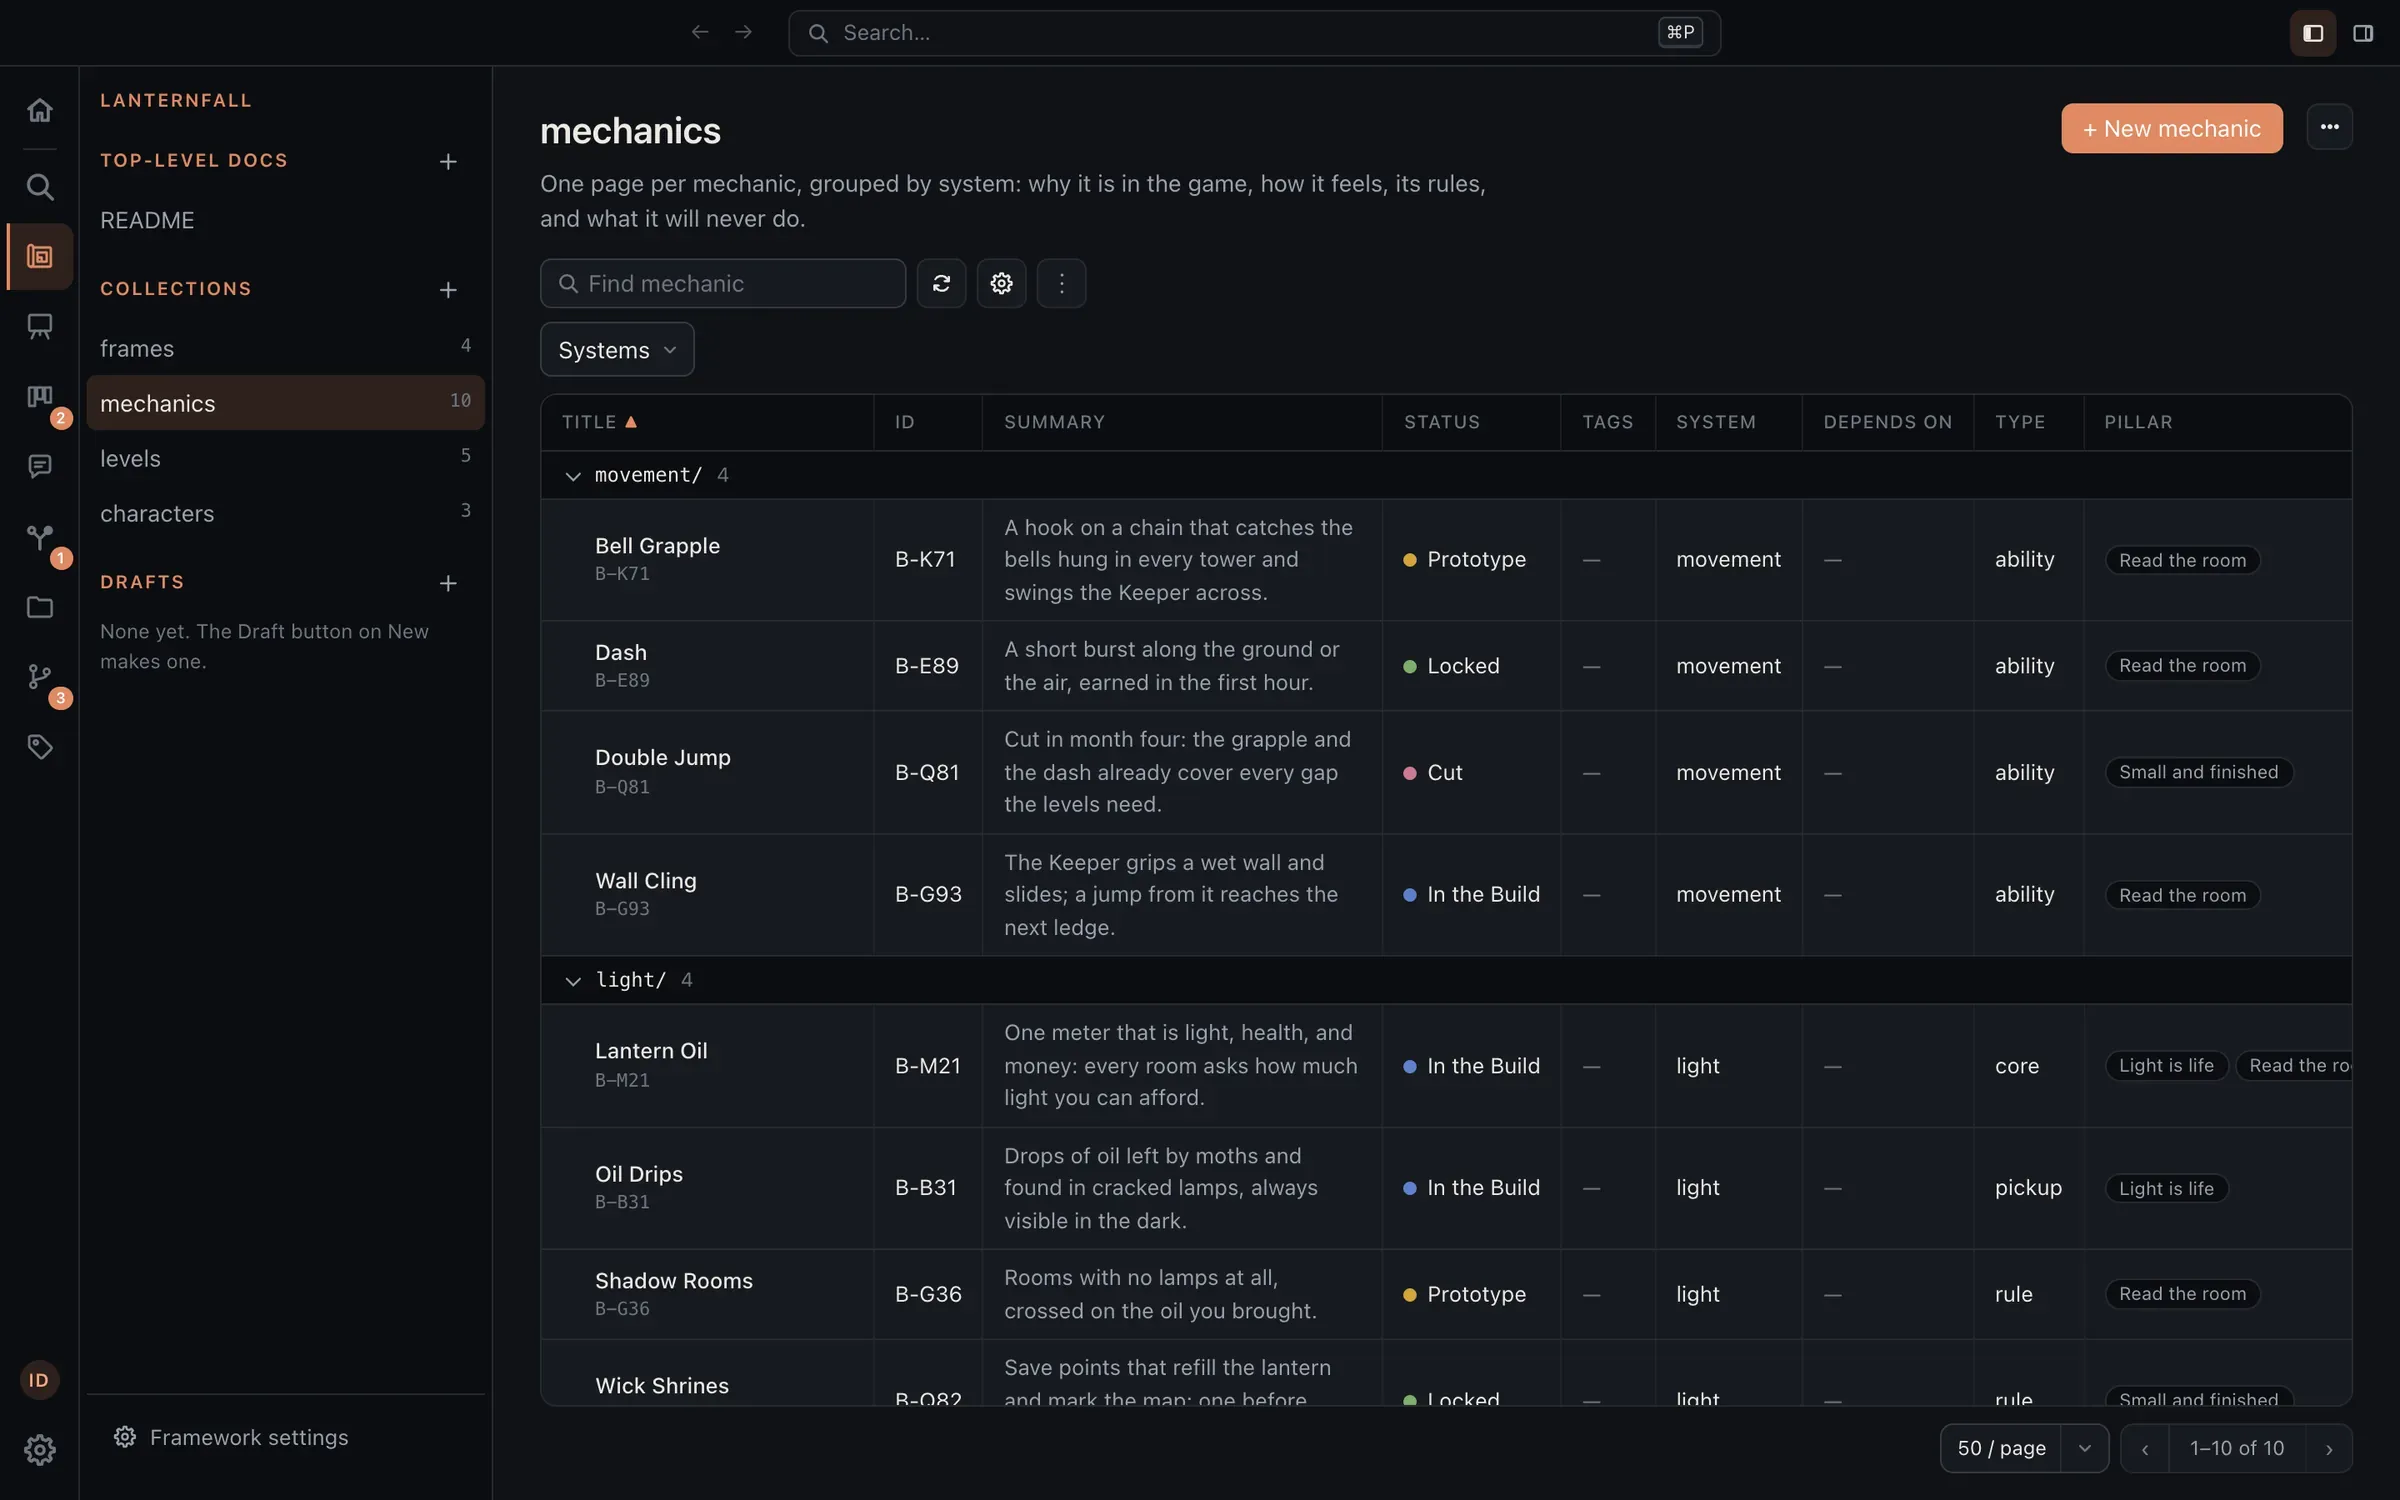Viewport: 2400px width, 1500px height.
Task: Open git branch icon with badge 3
Action: pyautogui.click(x=40, y=677)
